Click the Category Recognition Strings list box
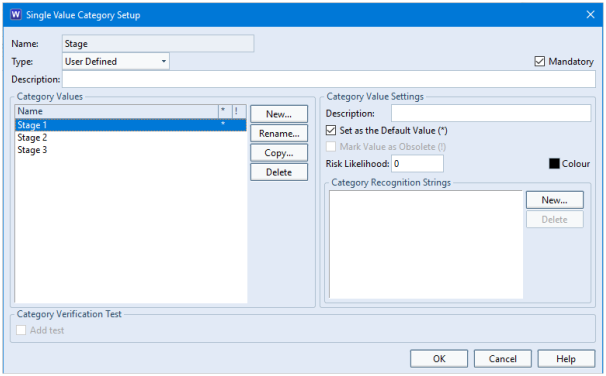 point(426,245)
